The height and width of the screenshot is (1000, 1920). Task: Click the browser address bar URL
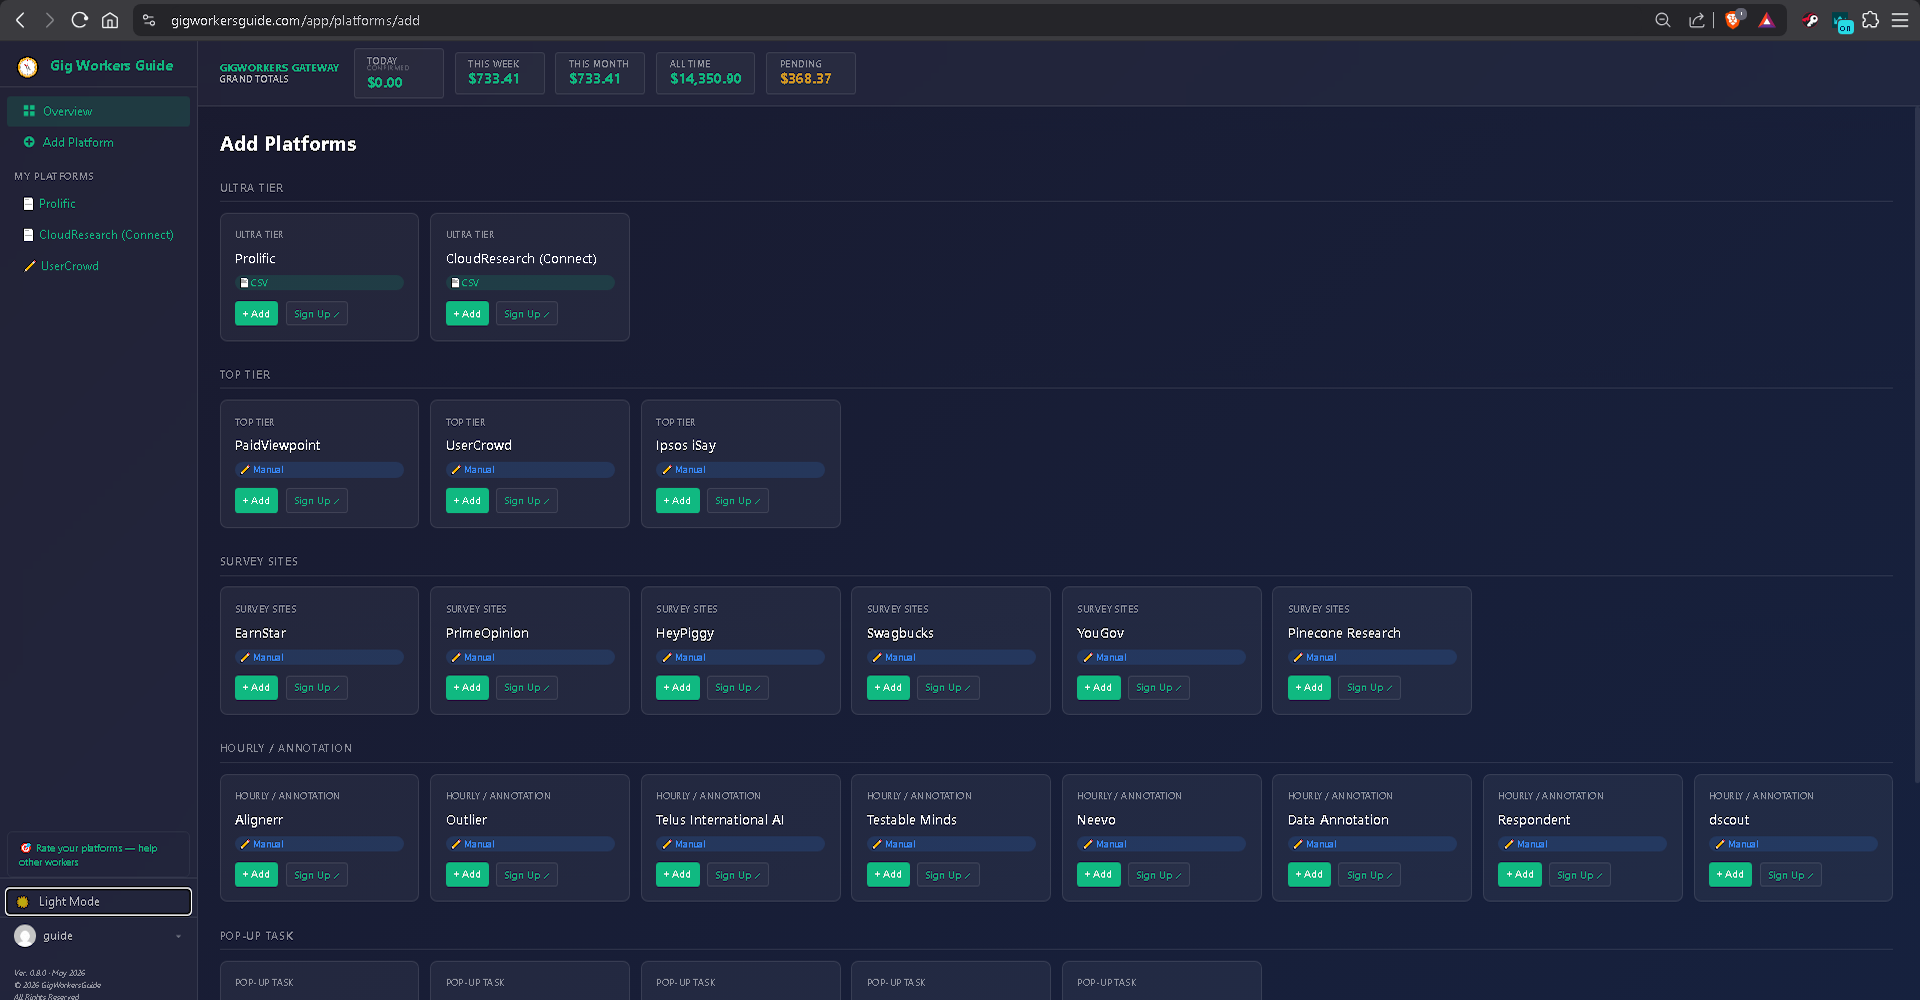pyautogui.click(x=295, y=20)
